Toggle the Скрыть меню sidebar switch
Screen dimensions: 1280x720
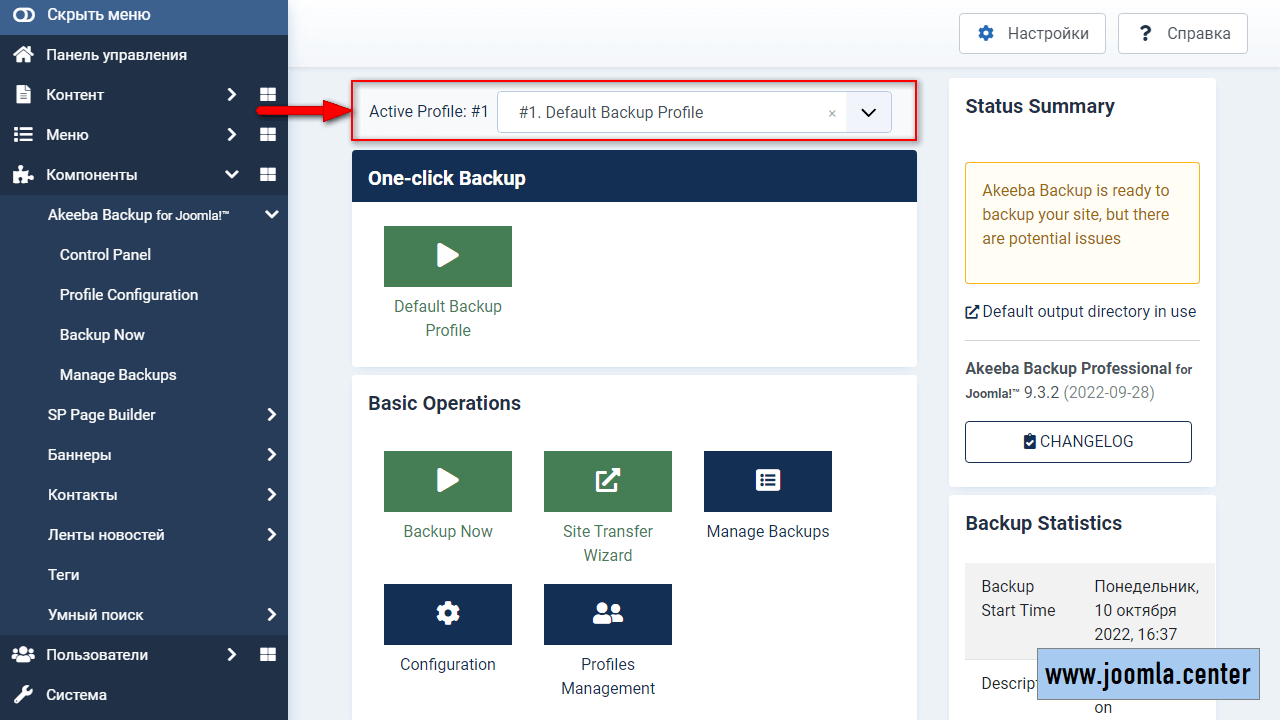coord(23,15)
